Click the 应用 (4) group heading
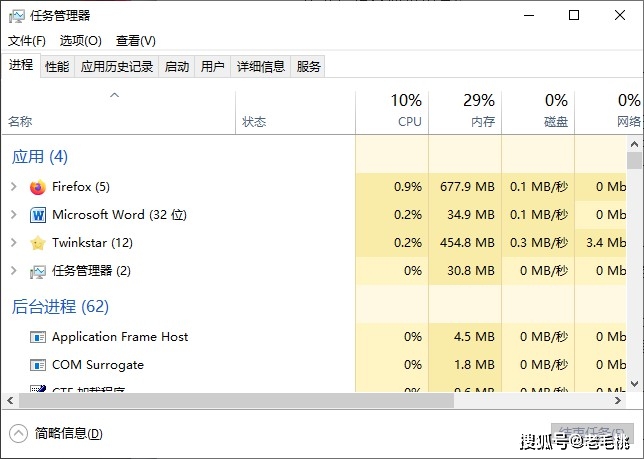Screen dimensions: 644x459 (39, 157)
